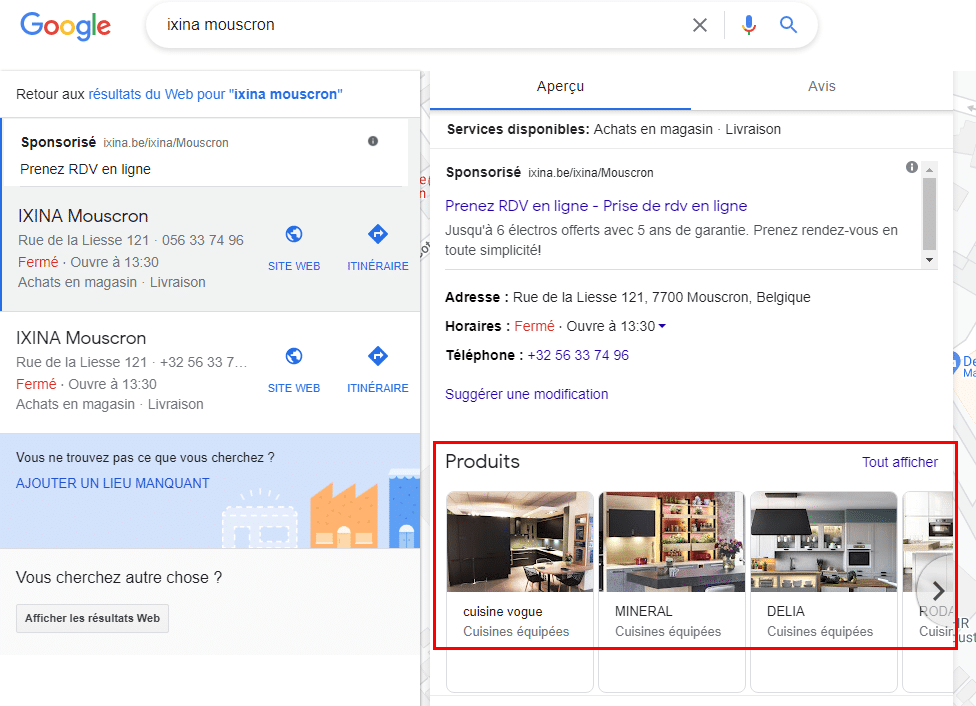Open Suggérer une modification link
The width and height of the screenshot is (976, 706).
pos(526,394)
